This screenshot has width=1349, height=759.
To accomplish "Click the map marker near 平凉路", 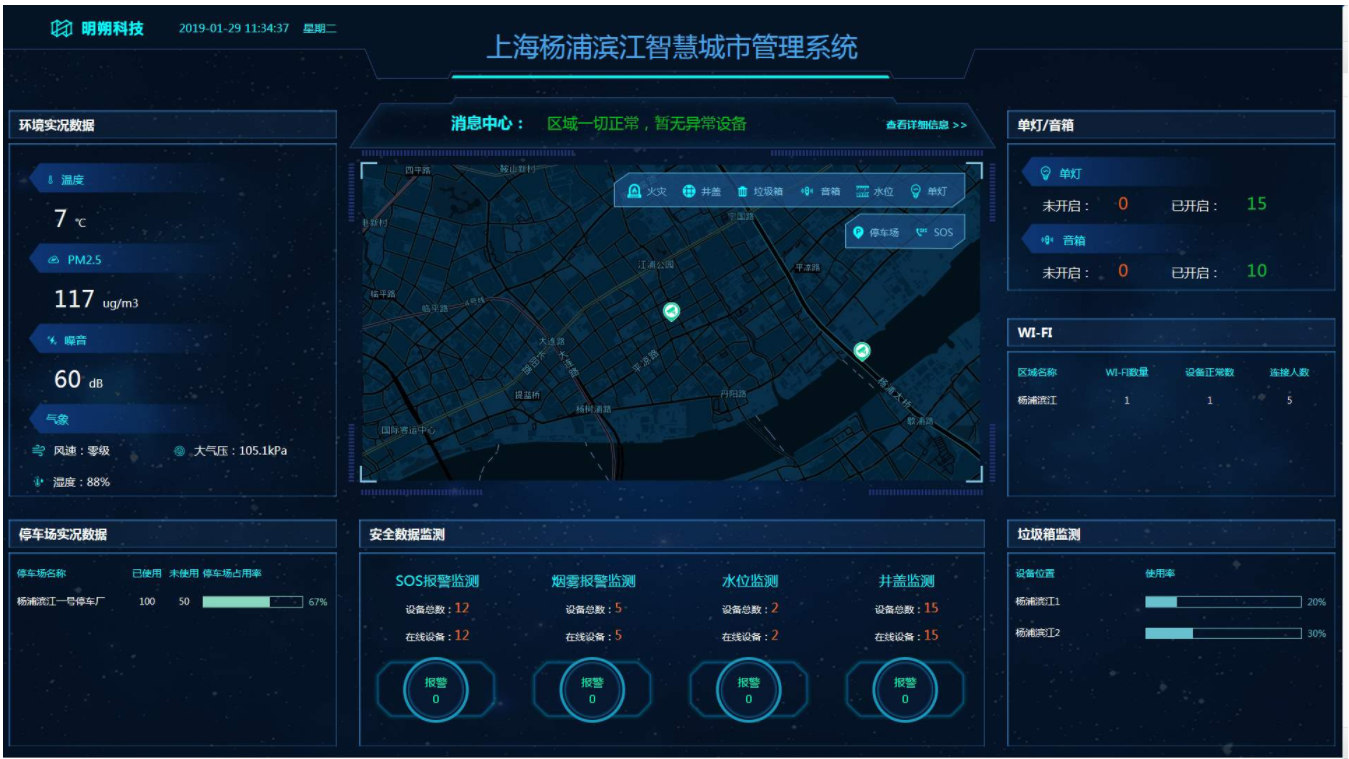I will pos(671,312).
